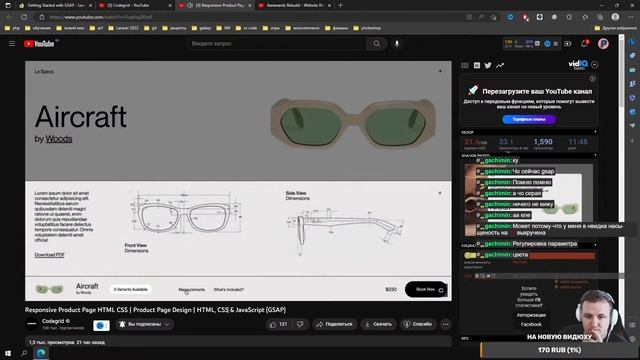Click the vidIQ video thumbnail preview
Viewport: 640px width, 360px height.
(528, 200)
